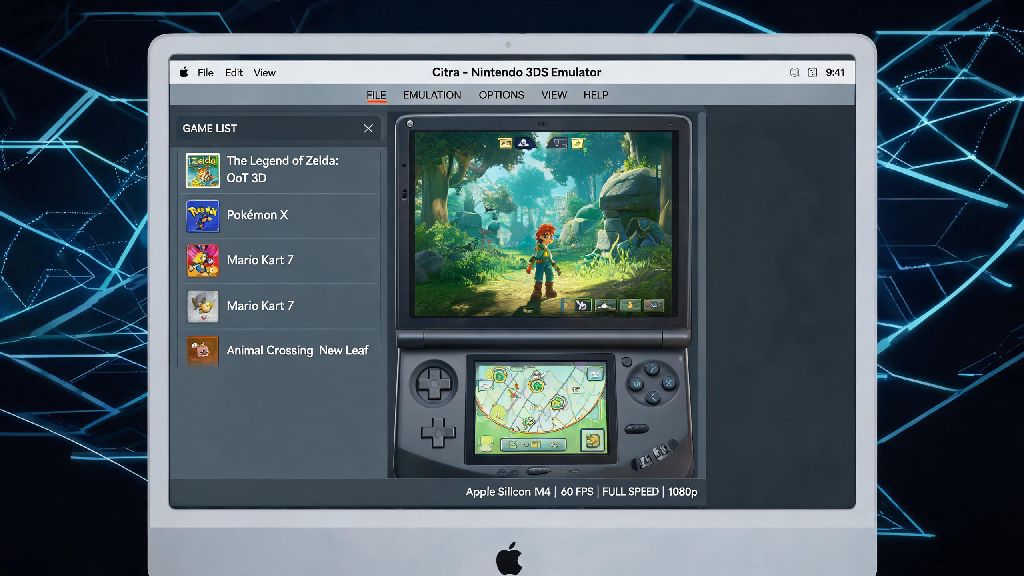Screen dimensions: 1024x576
Task: Click the GAME LIST panel title
Action: point(210,128)
